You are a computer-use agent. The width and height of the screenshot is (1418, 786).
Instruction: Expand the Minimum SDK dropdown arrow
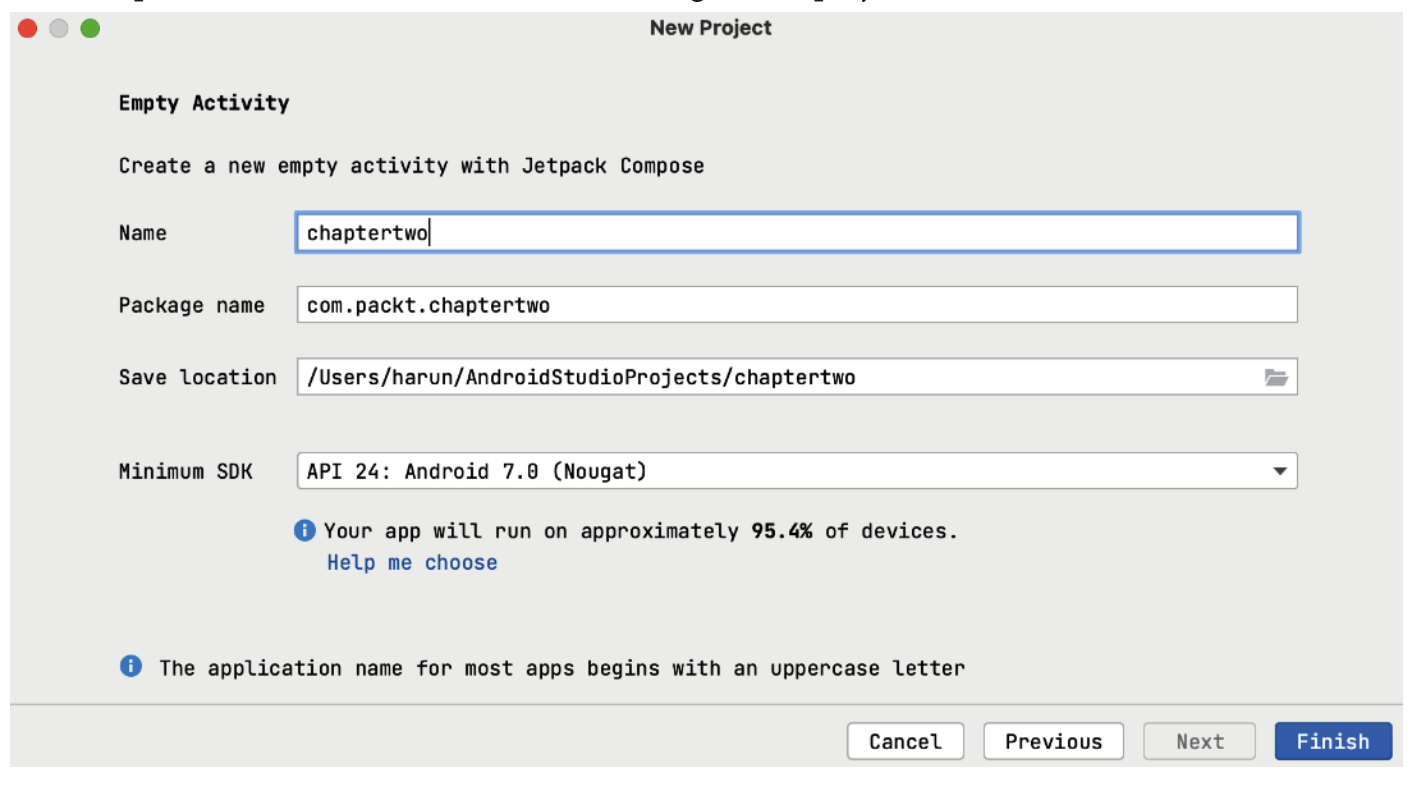click(1279, 471)
